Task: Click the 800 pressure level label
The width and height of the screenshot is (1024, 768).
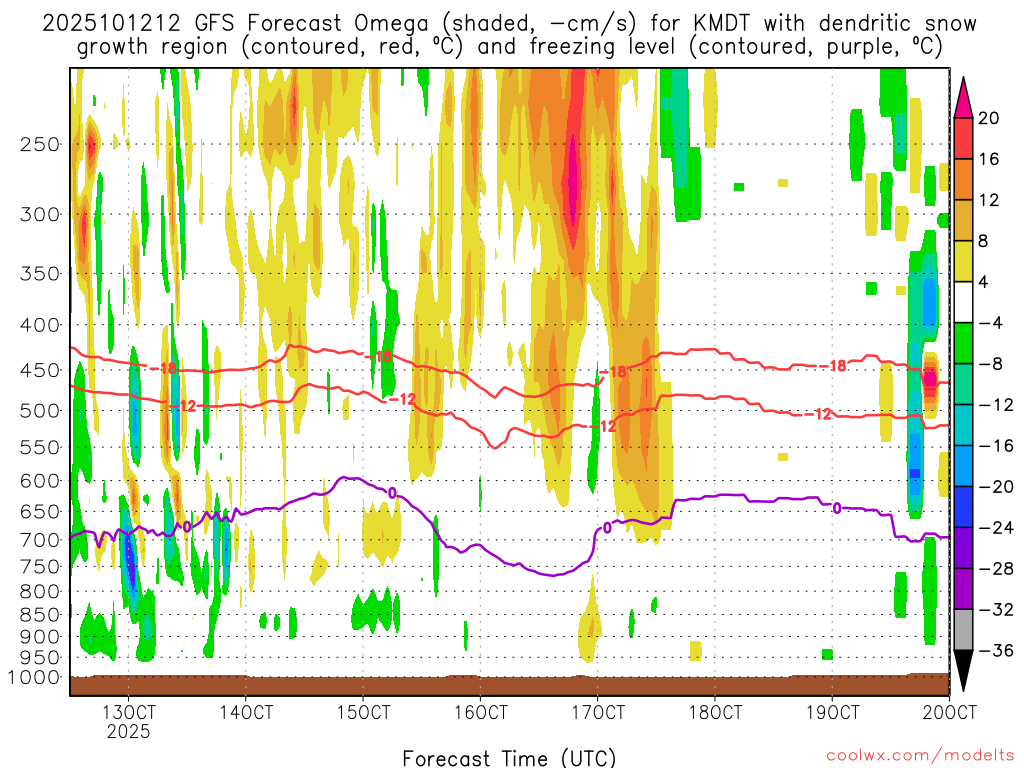Action: click(40, 592)
